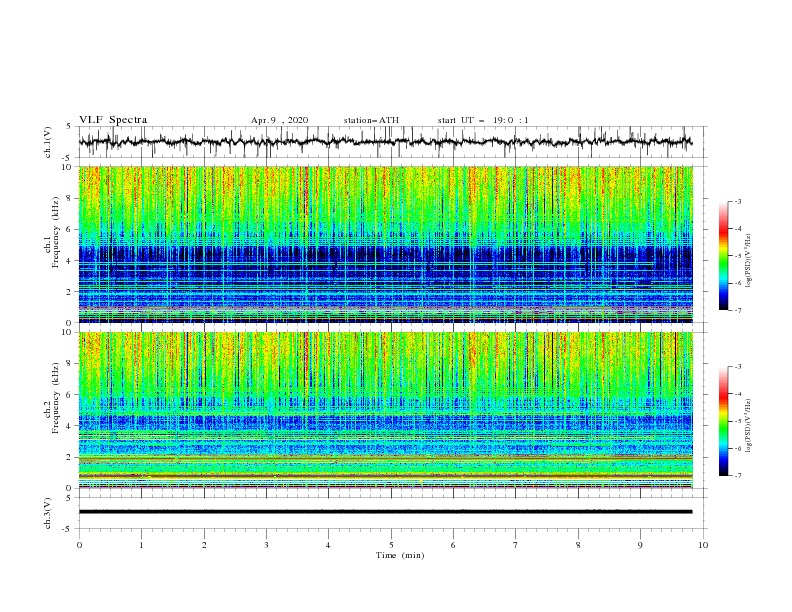Click the "-4" tick on ch.2 color bar

[737, 394]
